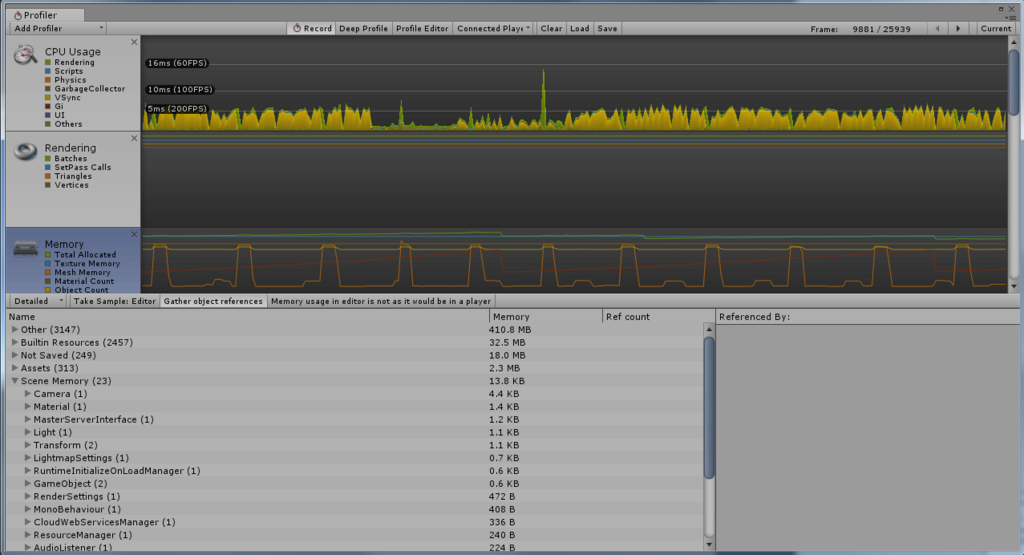
Task: Open the Connected Player dropdown
Action: (493, 28)
